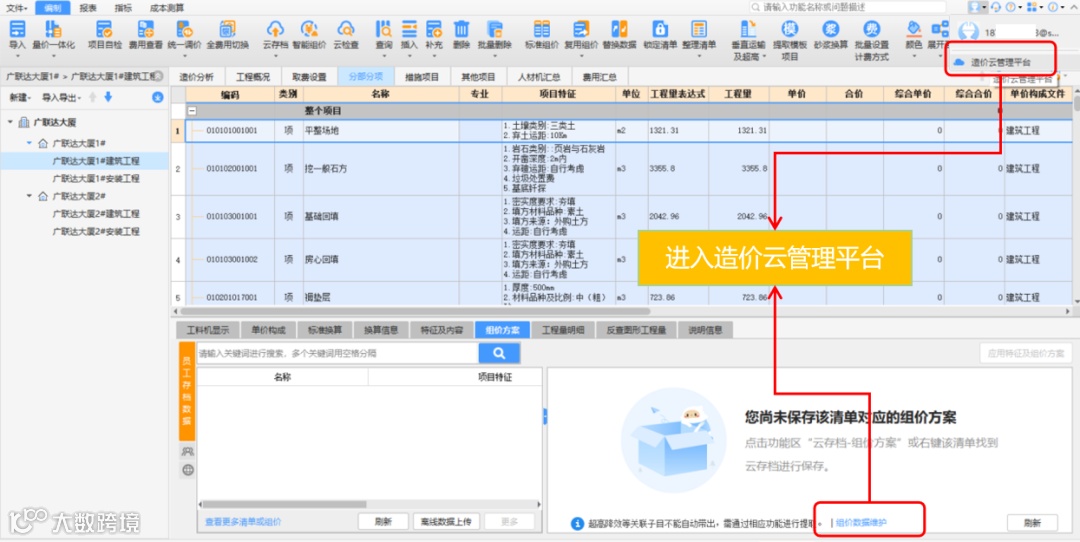Viewport: 1080px width, 542px height.
Task: Click the 组价数据维护 link
Action: [x=861, y=523]
